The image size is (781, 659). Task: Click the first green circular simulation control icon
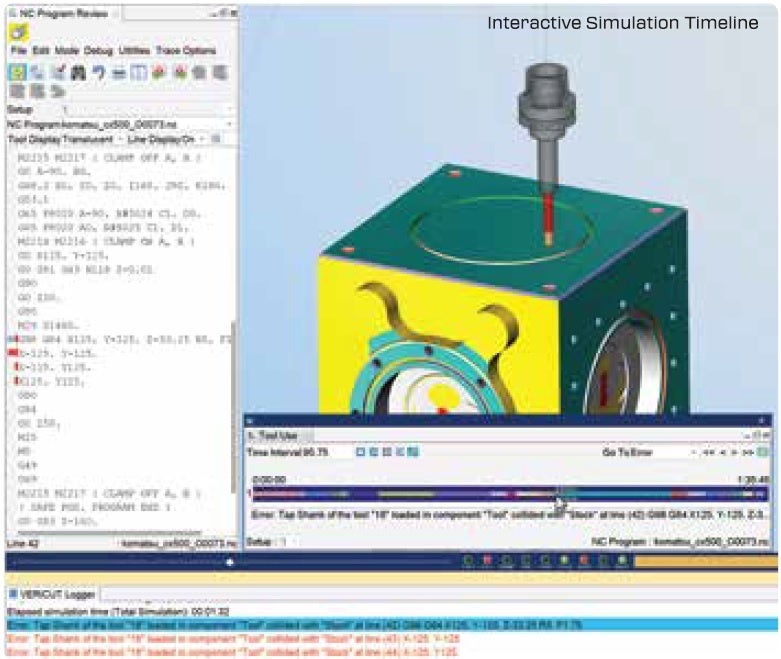[468, 561]
